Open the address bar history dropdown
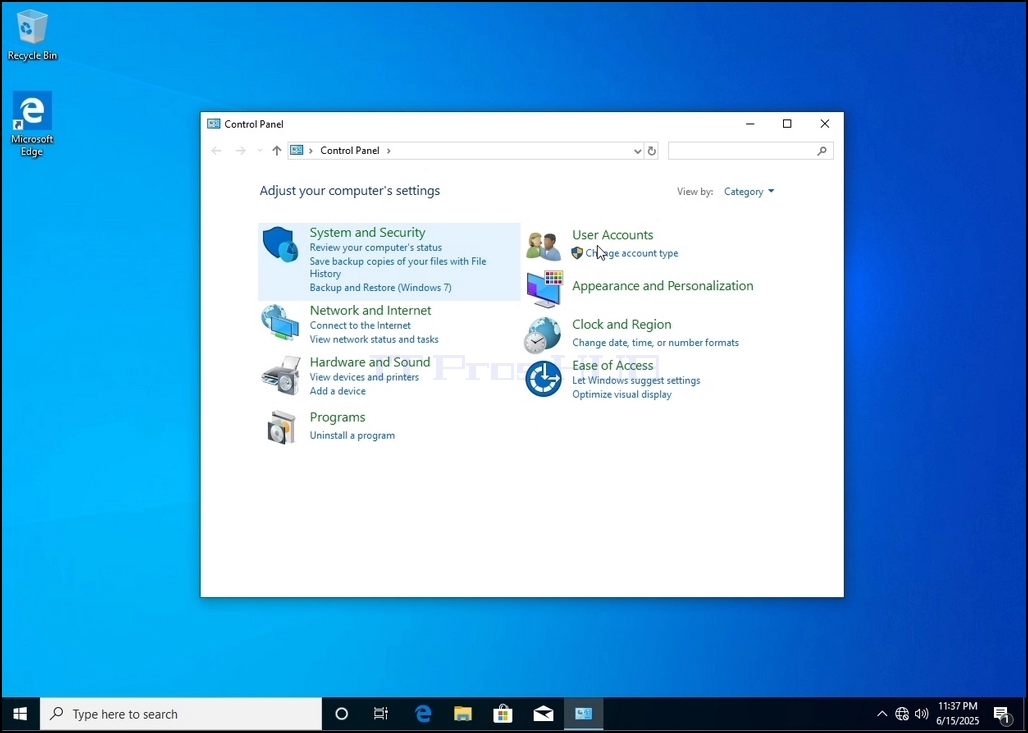The image size is (1028, 733). click(637, 151)
